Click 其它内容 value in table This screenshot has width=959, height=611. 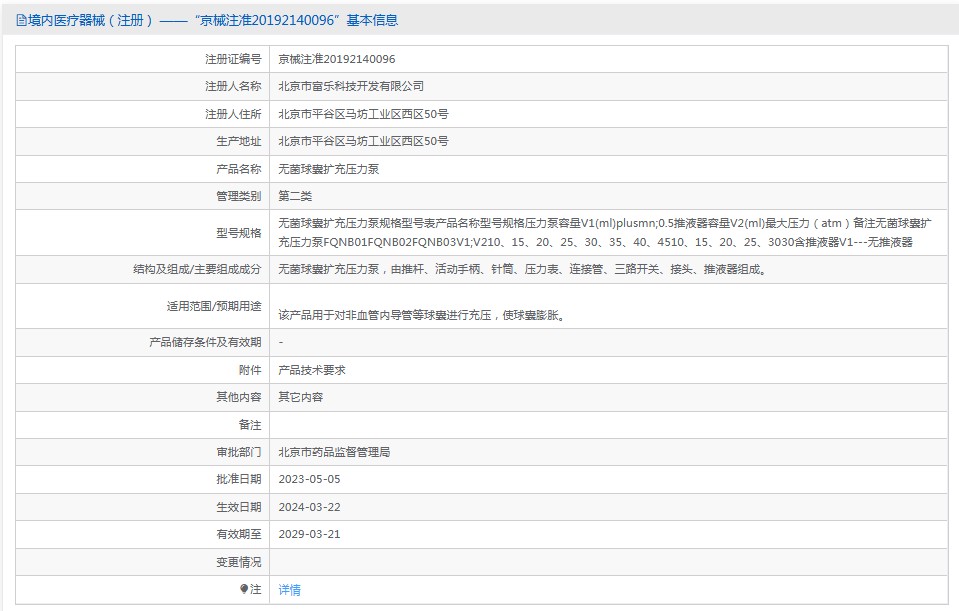[300, 397]
